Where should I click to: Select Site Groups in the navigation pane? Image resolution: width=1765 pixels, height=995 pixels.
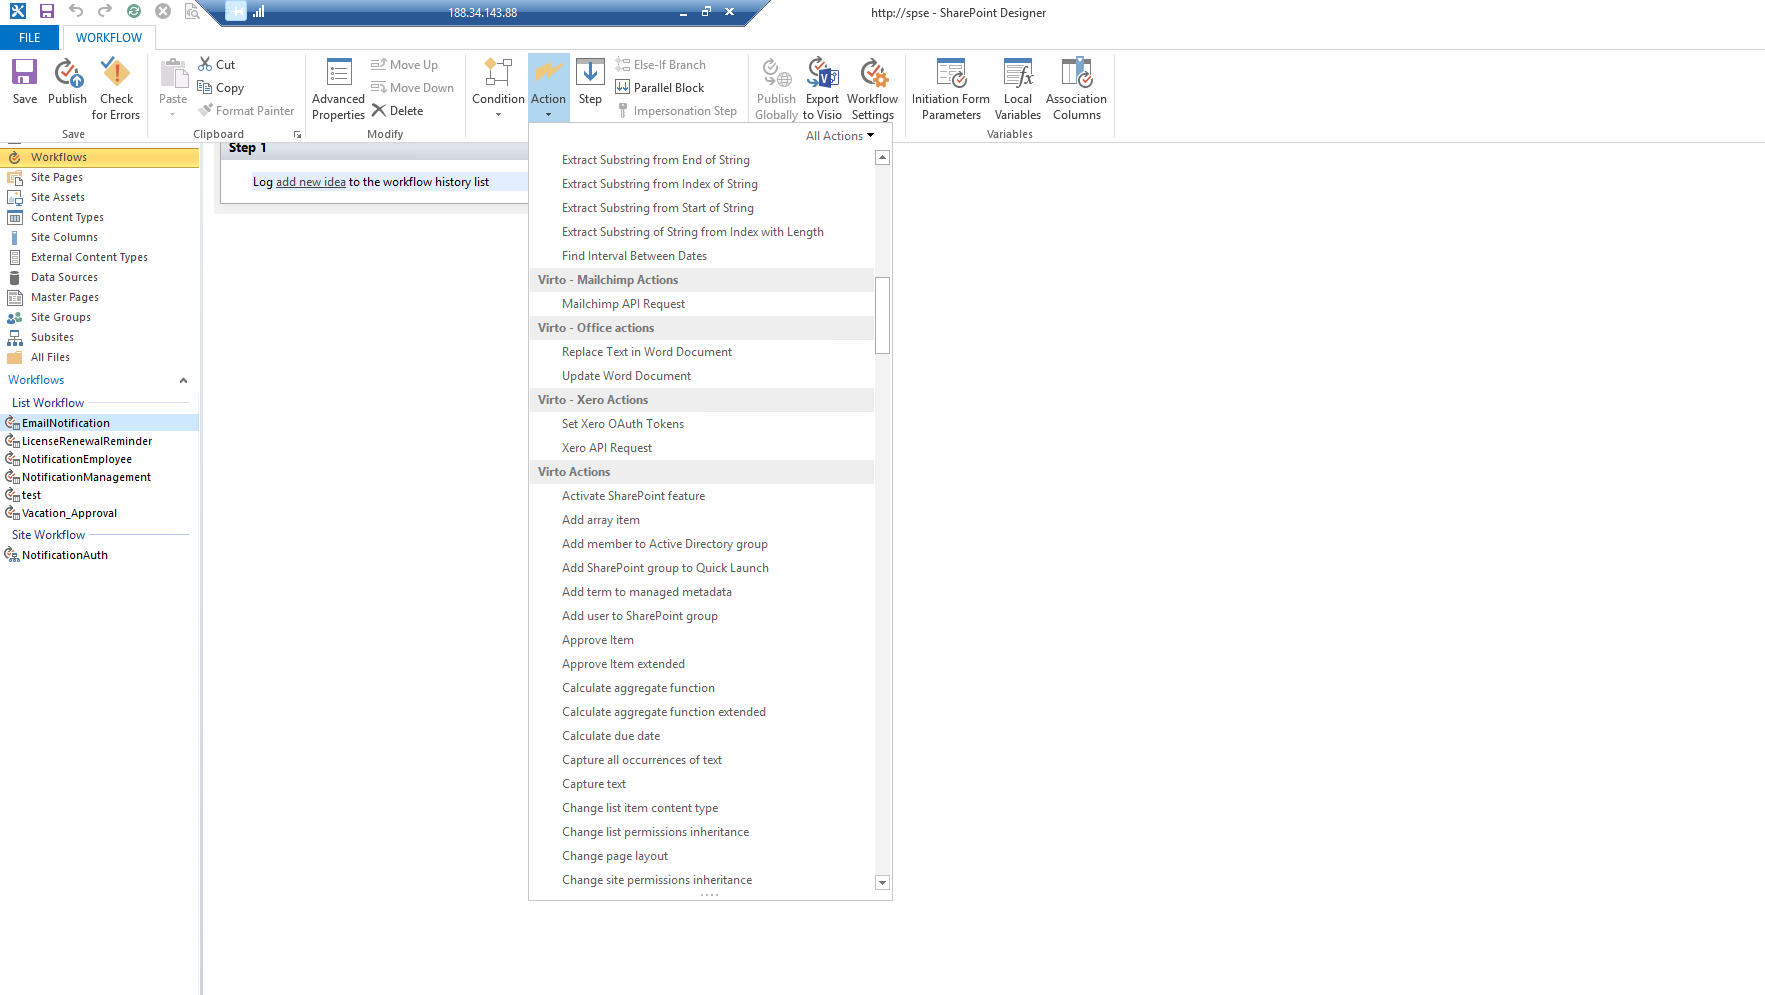pyautogui.click(x=60, y=317)
